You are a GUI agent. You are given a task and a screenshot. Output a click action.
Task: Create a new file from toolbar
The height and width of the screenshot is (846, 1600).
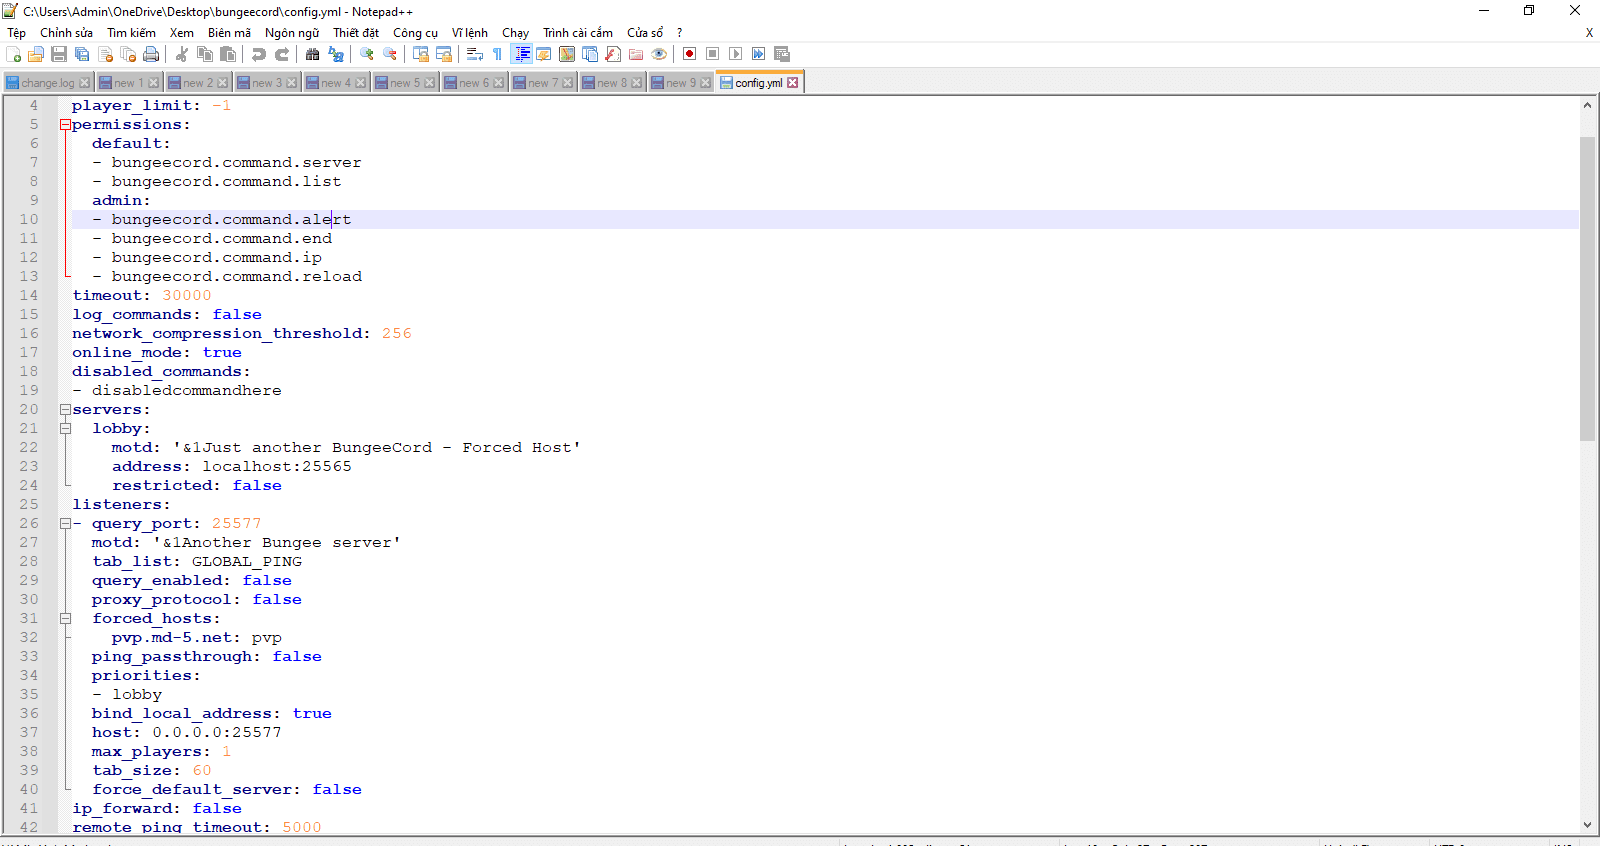pyautogui.click(x=14, y=54)
